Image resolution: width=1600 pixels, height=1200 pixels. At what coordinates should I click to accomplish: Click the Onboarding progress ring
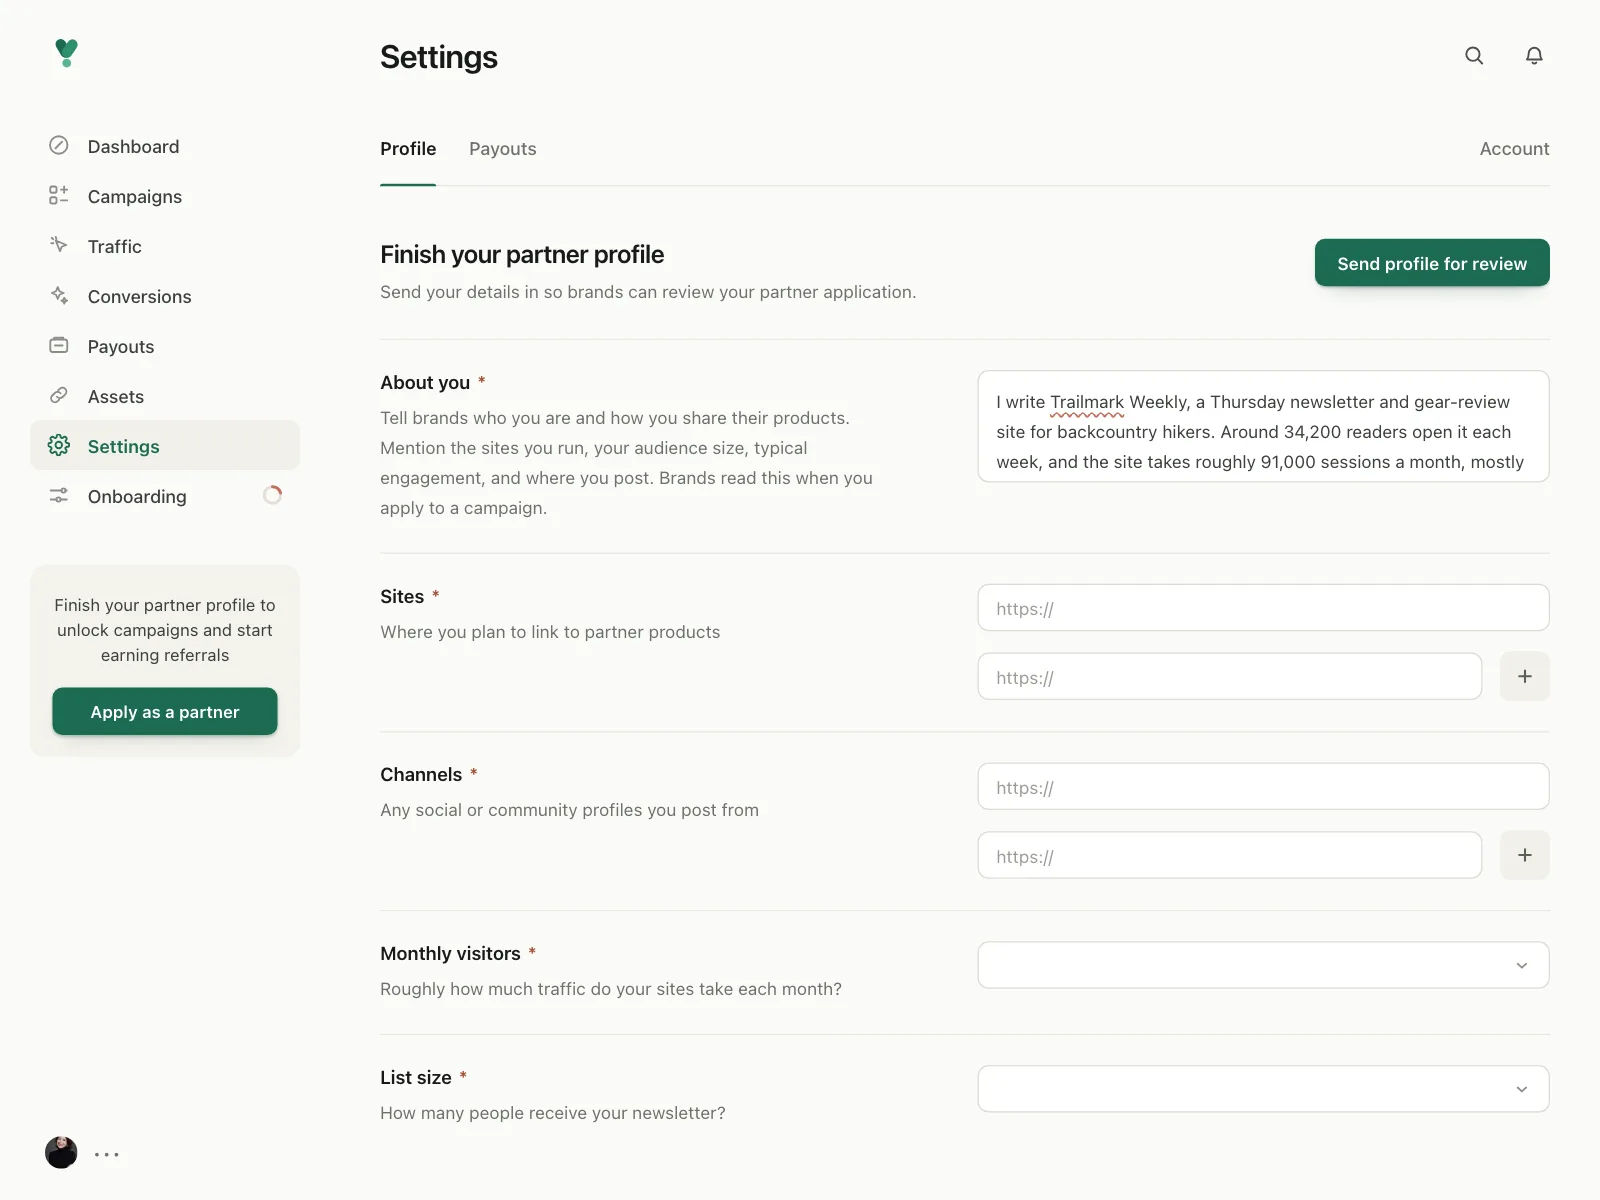point(273,495)
